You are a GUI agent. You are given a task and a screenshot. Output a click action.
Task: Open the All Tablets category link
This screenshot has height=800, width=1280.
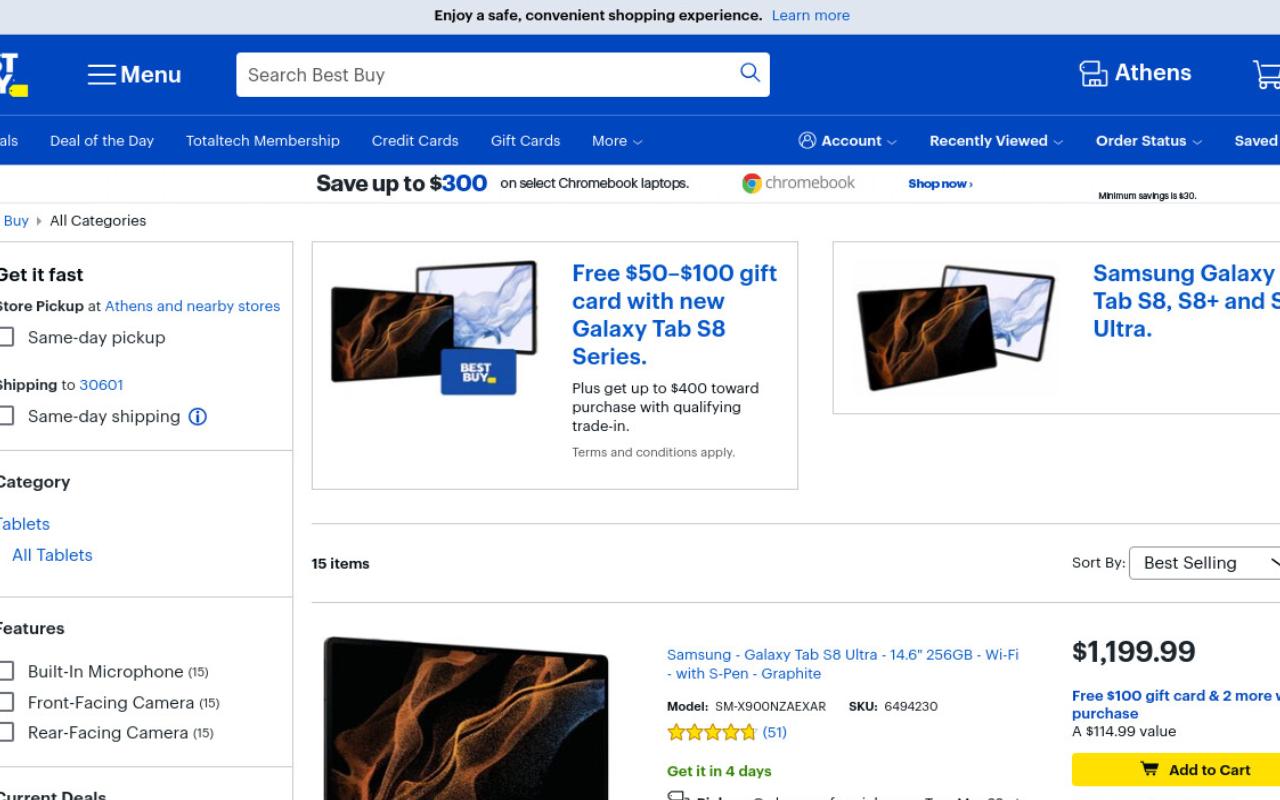point(52,555)
